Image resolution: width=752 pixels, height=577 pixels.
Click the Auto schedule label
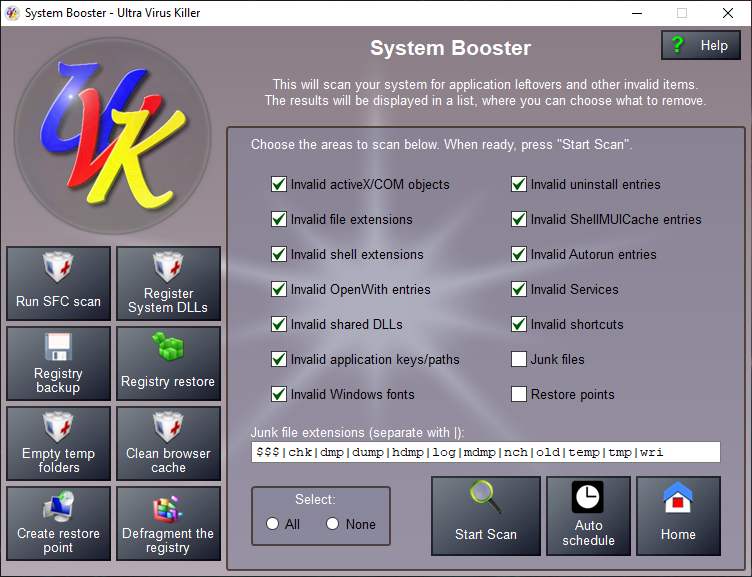tap(588, 533)
